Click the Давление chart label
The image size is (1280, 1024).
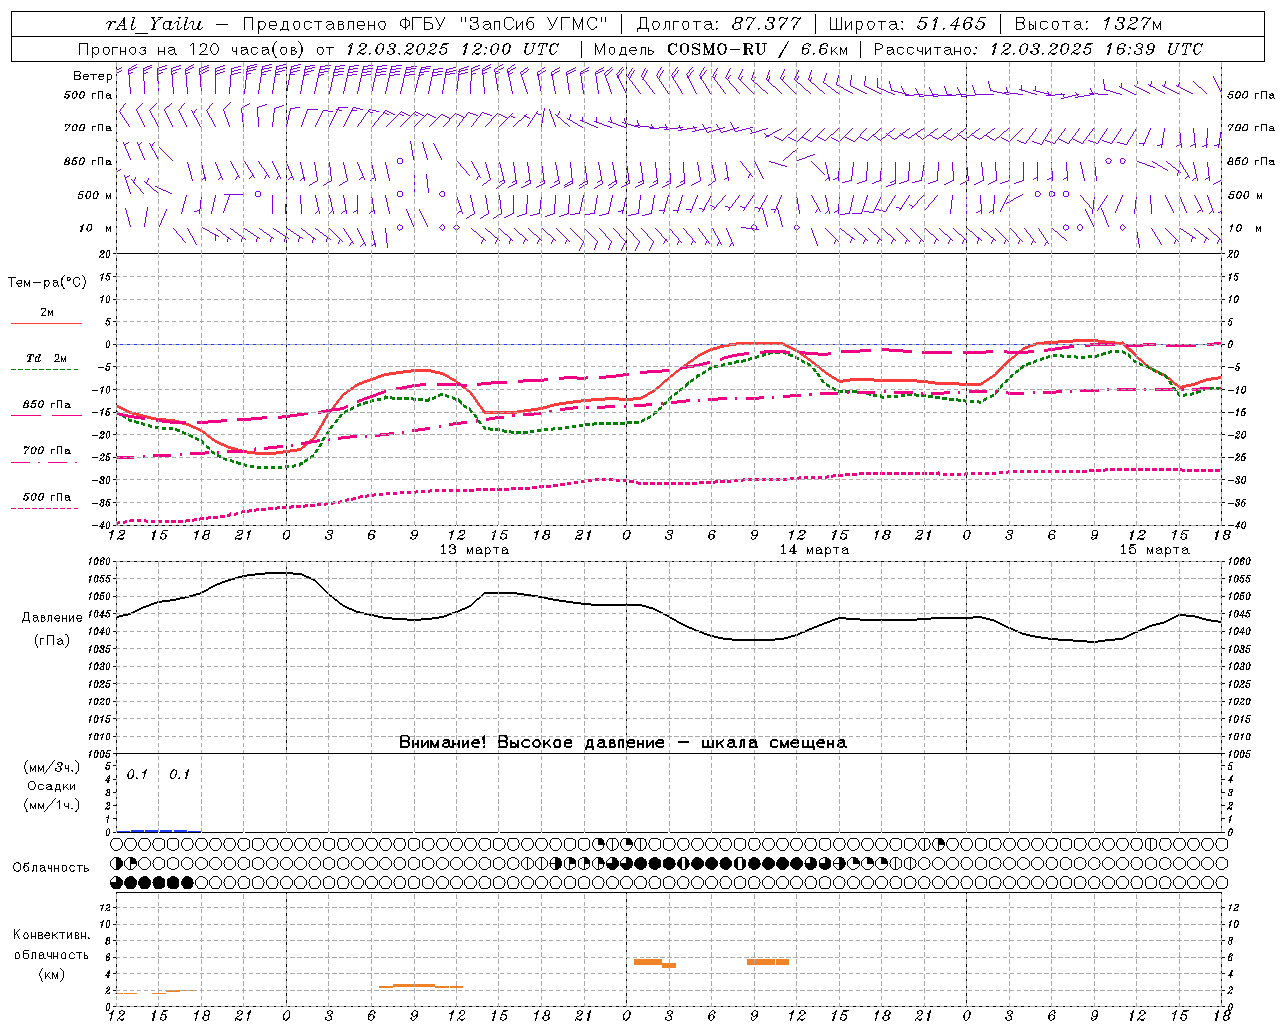coord(52,618)
